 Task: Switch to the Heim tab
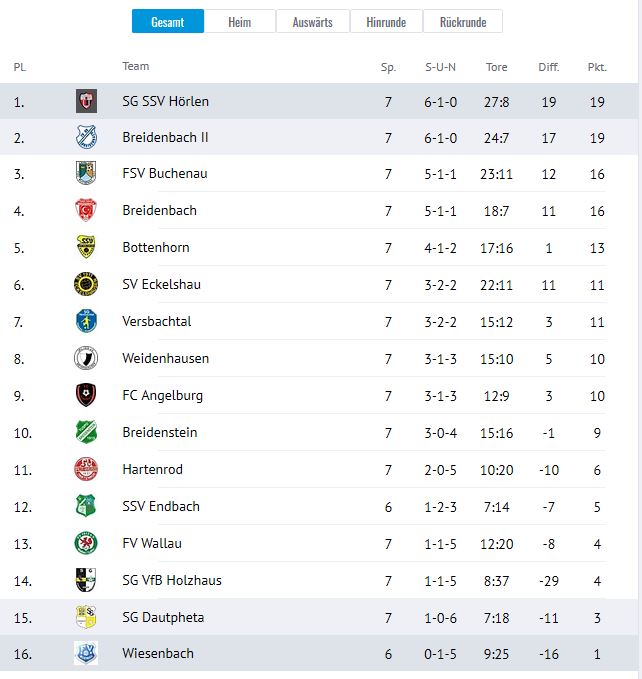240,22
